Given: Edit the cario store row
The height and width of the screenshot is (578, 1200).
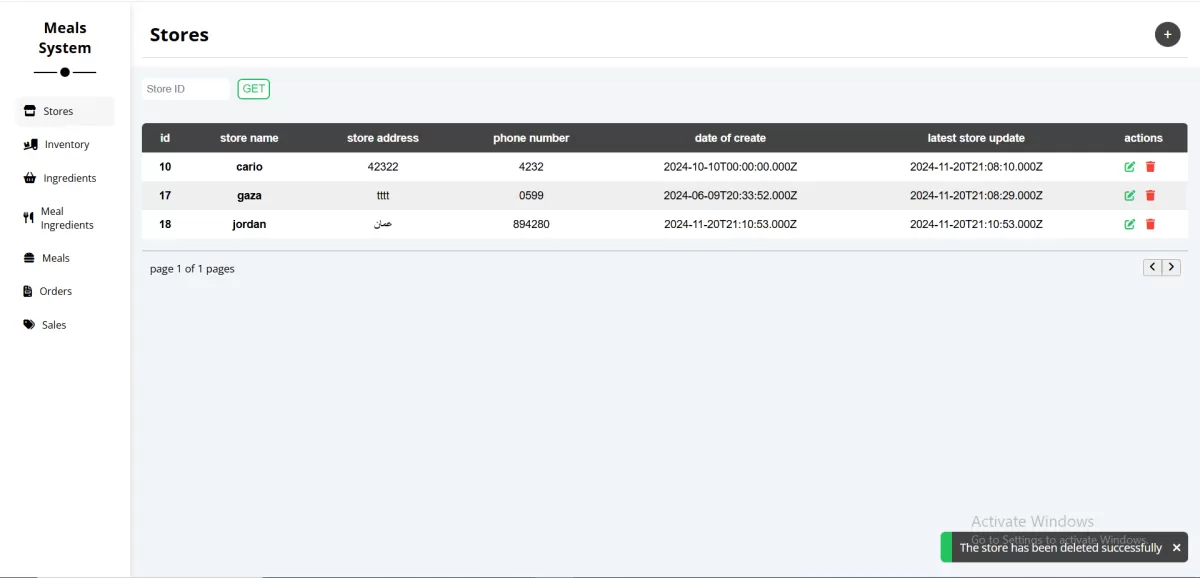Looking at the screenshot, I should tap(1130, 167).
